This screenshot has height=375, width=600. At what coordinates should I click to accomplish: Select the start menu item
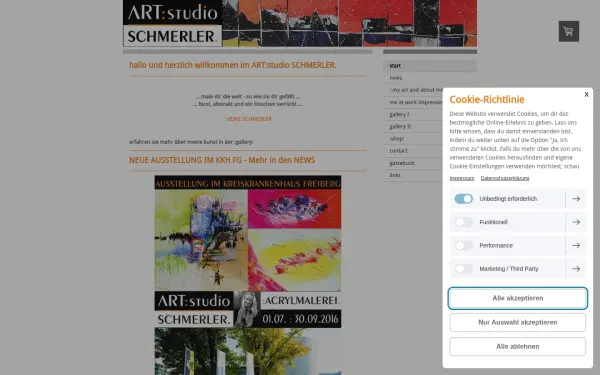point(430,66)
